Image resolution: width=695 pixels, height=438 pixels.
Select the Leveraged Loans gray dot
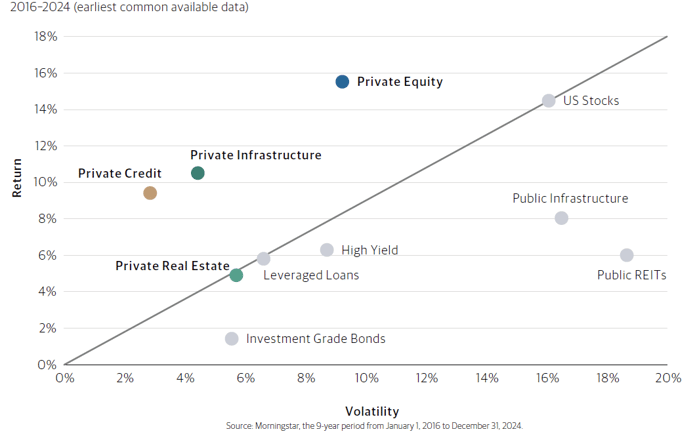coord(263,258)
